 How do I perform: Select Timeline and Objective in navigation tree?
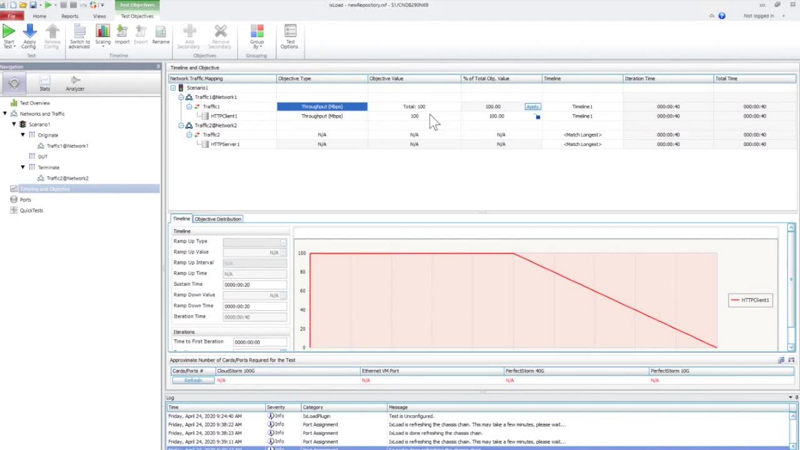(45, 189)
